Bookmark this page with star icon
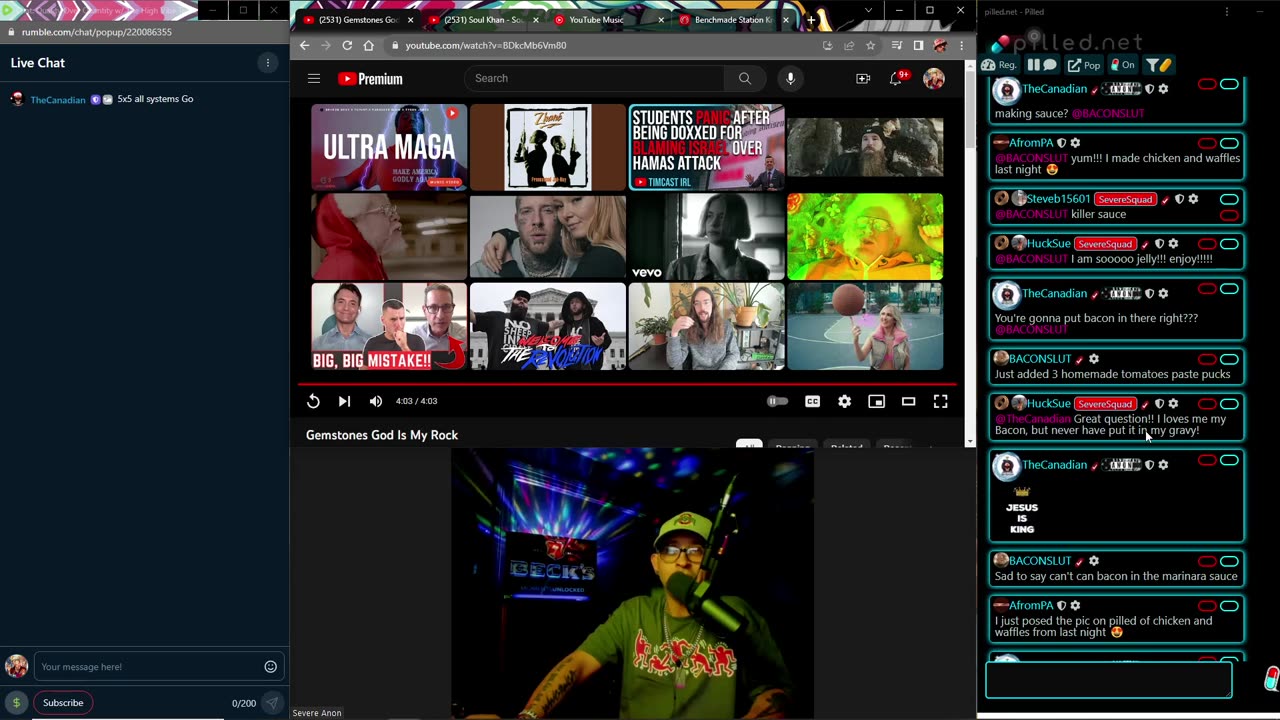The height and width of the screenshot is (720, 1280). point(870,45)
